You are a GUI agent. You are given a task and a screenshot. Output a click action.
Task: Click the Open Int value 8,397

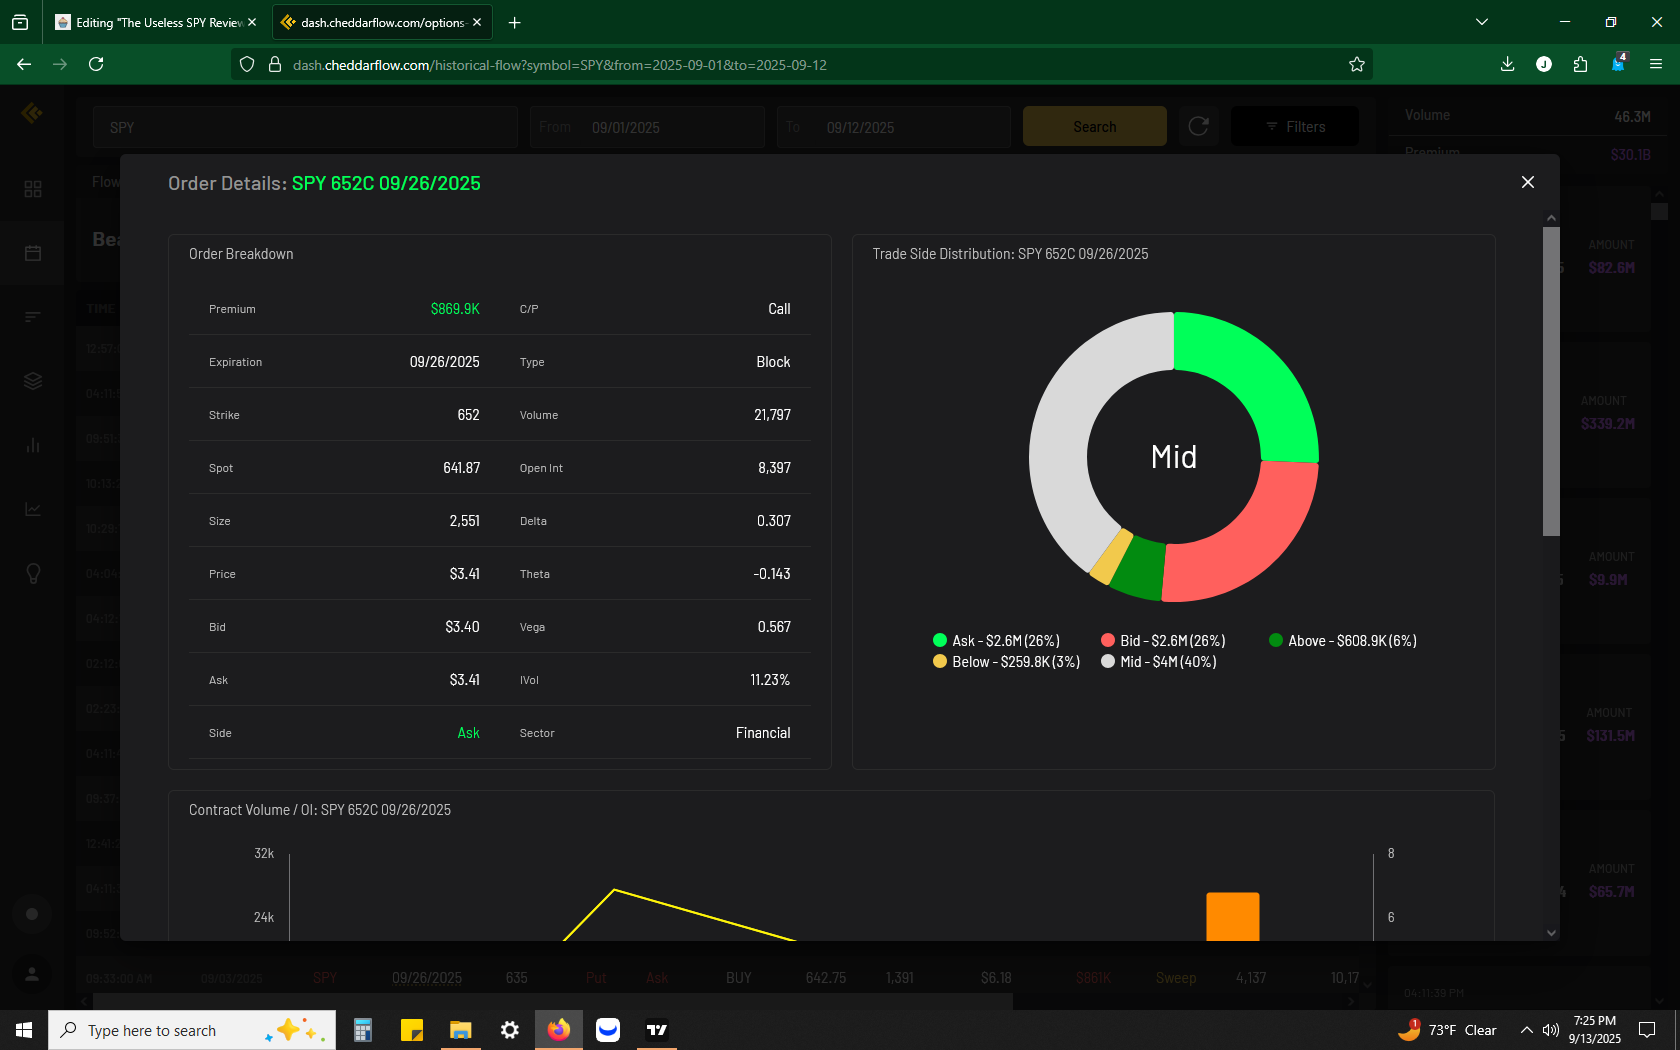(x=774, y=468)
